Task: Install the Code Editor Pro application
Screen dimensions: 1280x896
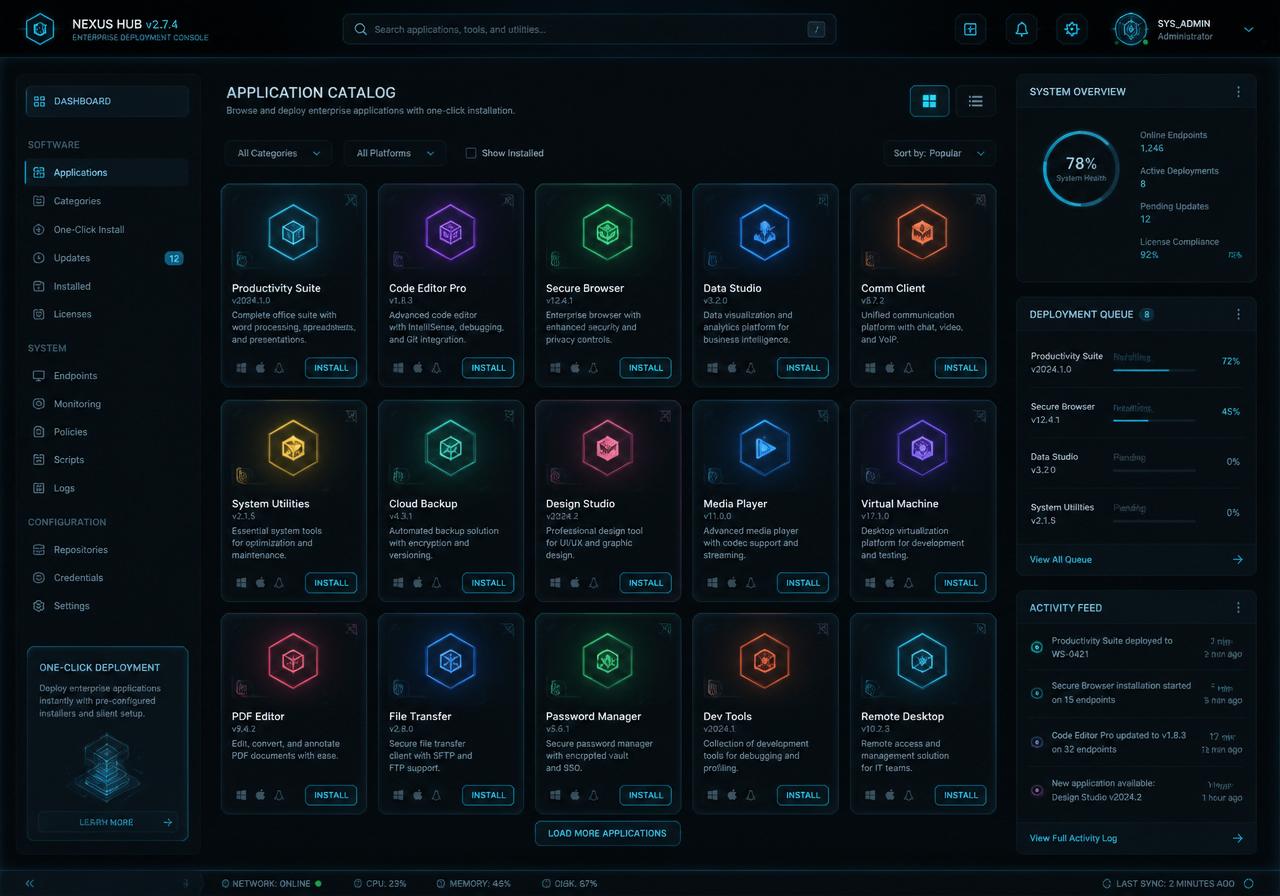Action: (x=488, y=368)
